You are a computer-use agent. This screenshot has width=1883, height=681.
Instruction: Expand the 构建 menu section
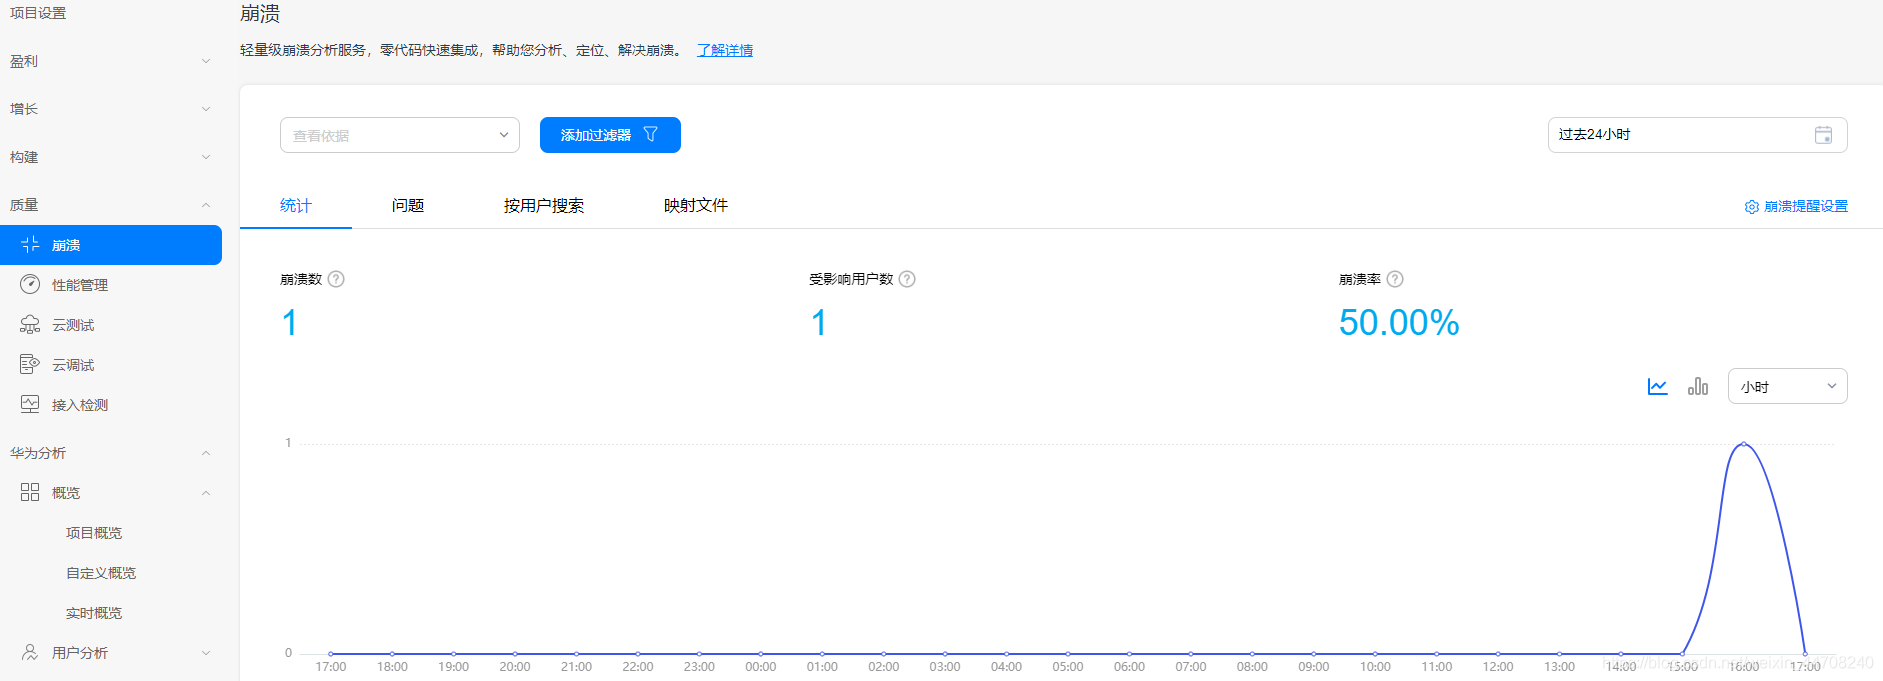pyautogui.click(x=206, y=157)
